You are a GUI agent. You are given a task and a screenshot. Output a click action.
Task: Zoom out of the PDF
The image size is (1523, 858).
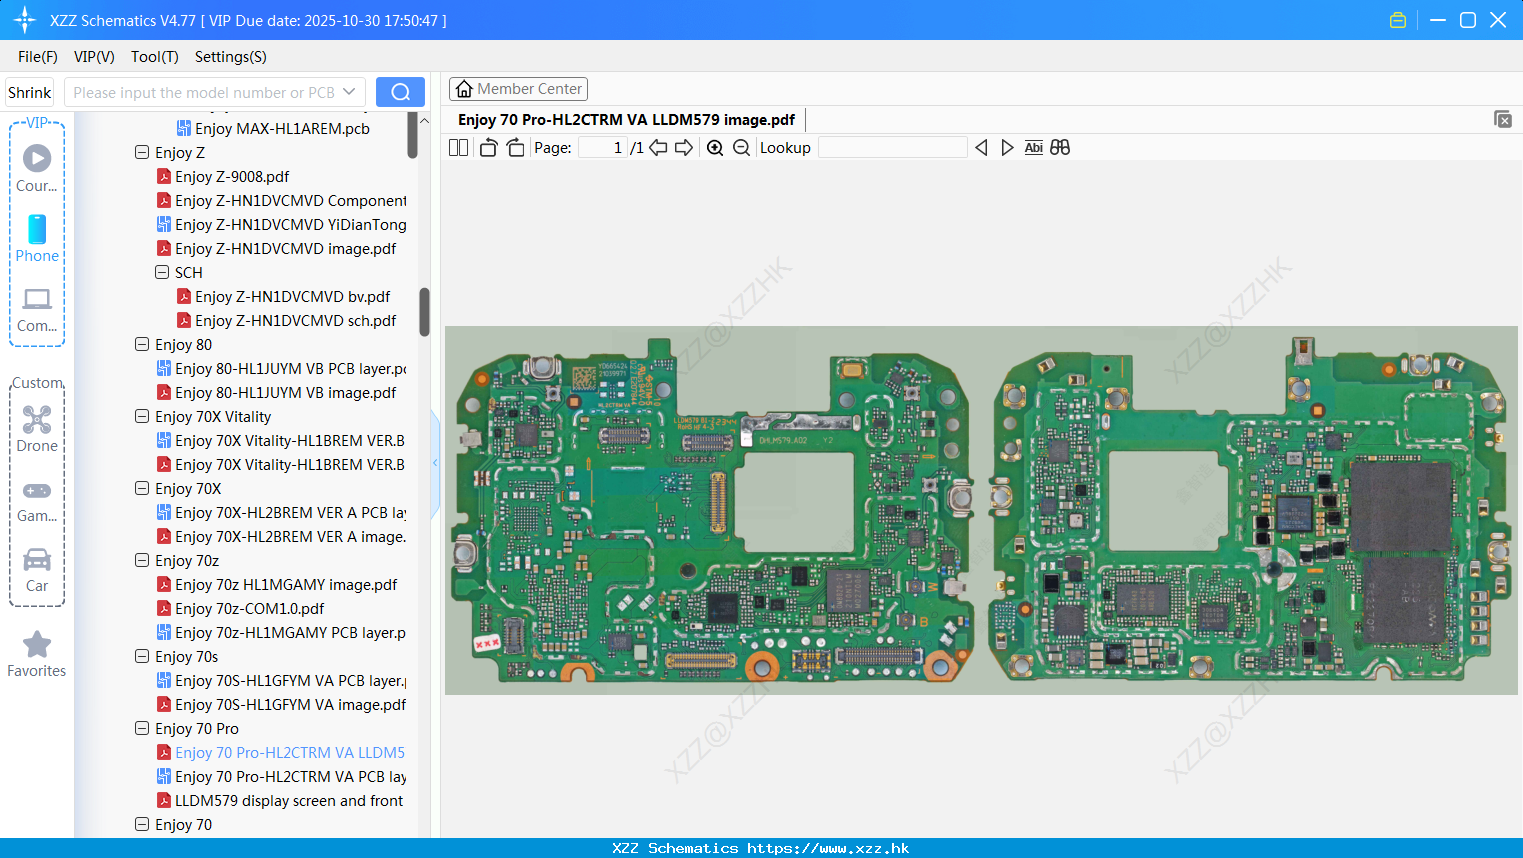(741, 148)
